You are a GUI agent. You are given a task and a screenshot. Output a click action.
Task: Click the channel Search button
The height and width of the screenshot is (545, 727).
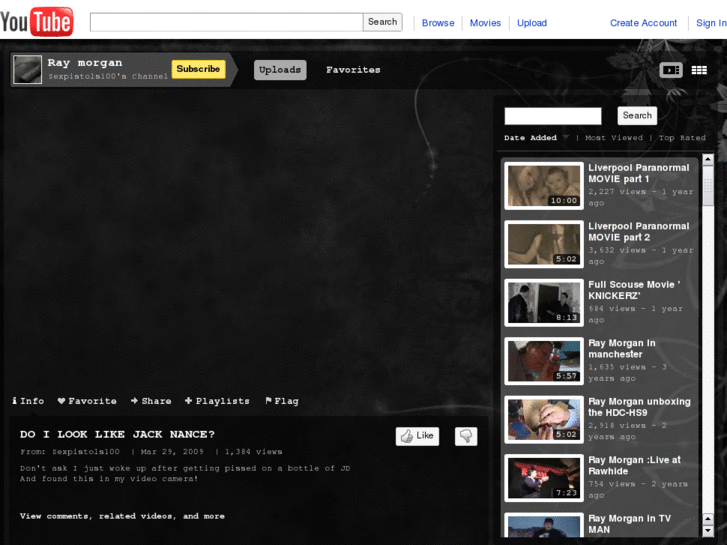[637, 115]
